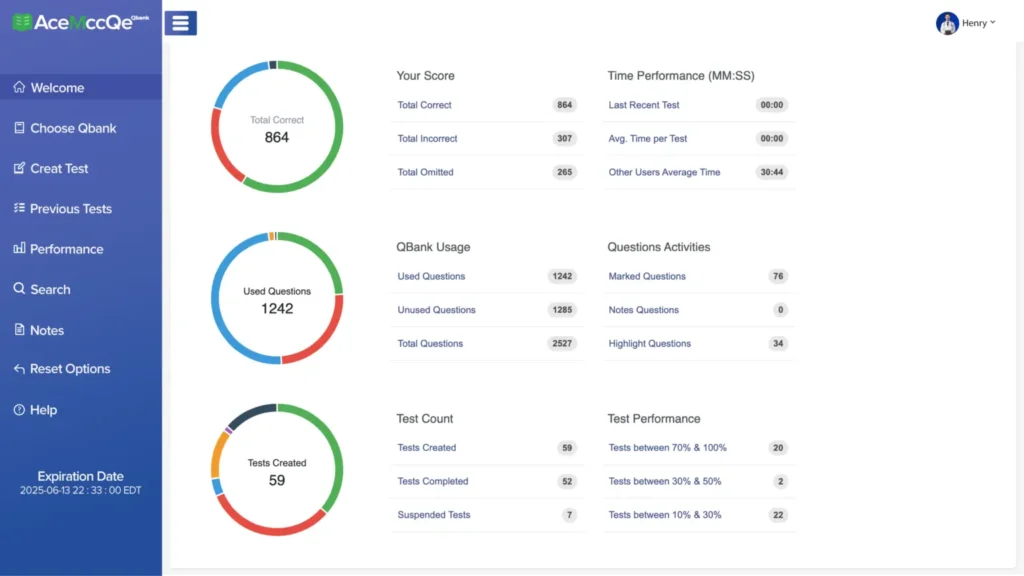Click the Welcome home icon in sidebar

pyautogui.click(x=19, y=88)
